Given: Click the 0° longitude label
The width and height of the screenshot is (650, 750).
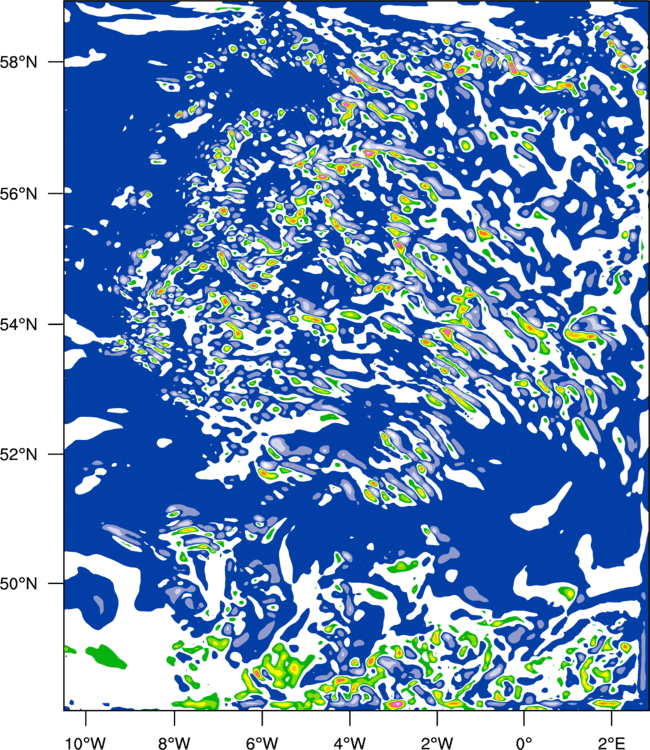Looking at the screenshot, I should (x=524, y=743).
